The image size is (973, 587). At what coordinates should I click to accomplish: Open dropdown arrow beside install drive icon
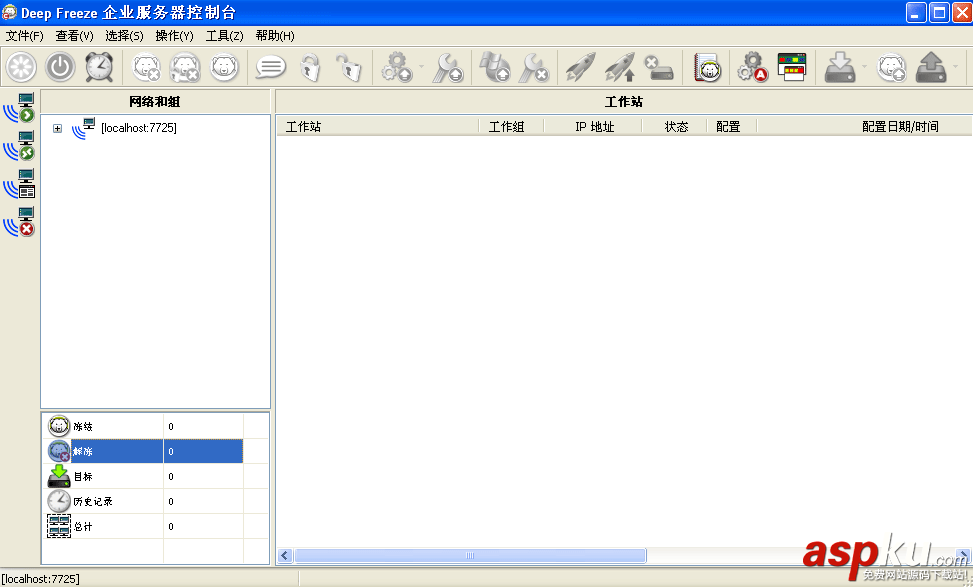click(864, 67)
